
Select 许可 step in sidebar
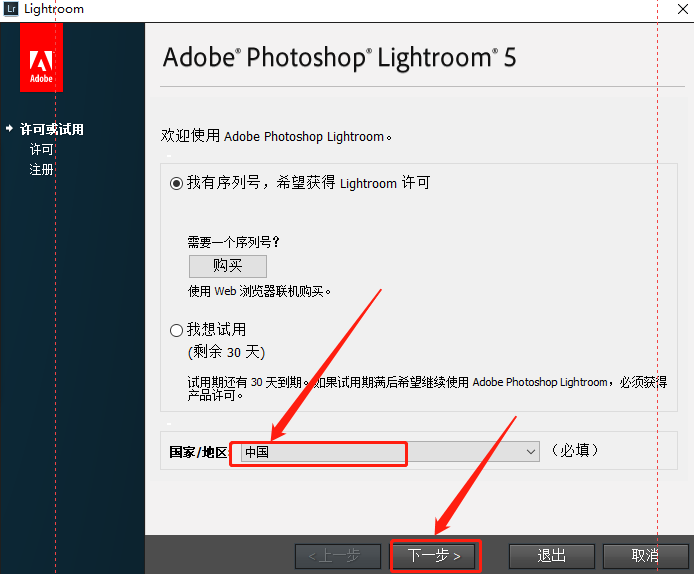point(42,149)
